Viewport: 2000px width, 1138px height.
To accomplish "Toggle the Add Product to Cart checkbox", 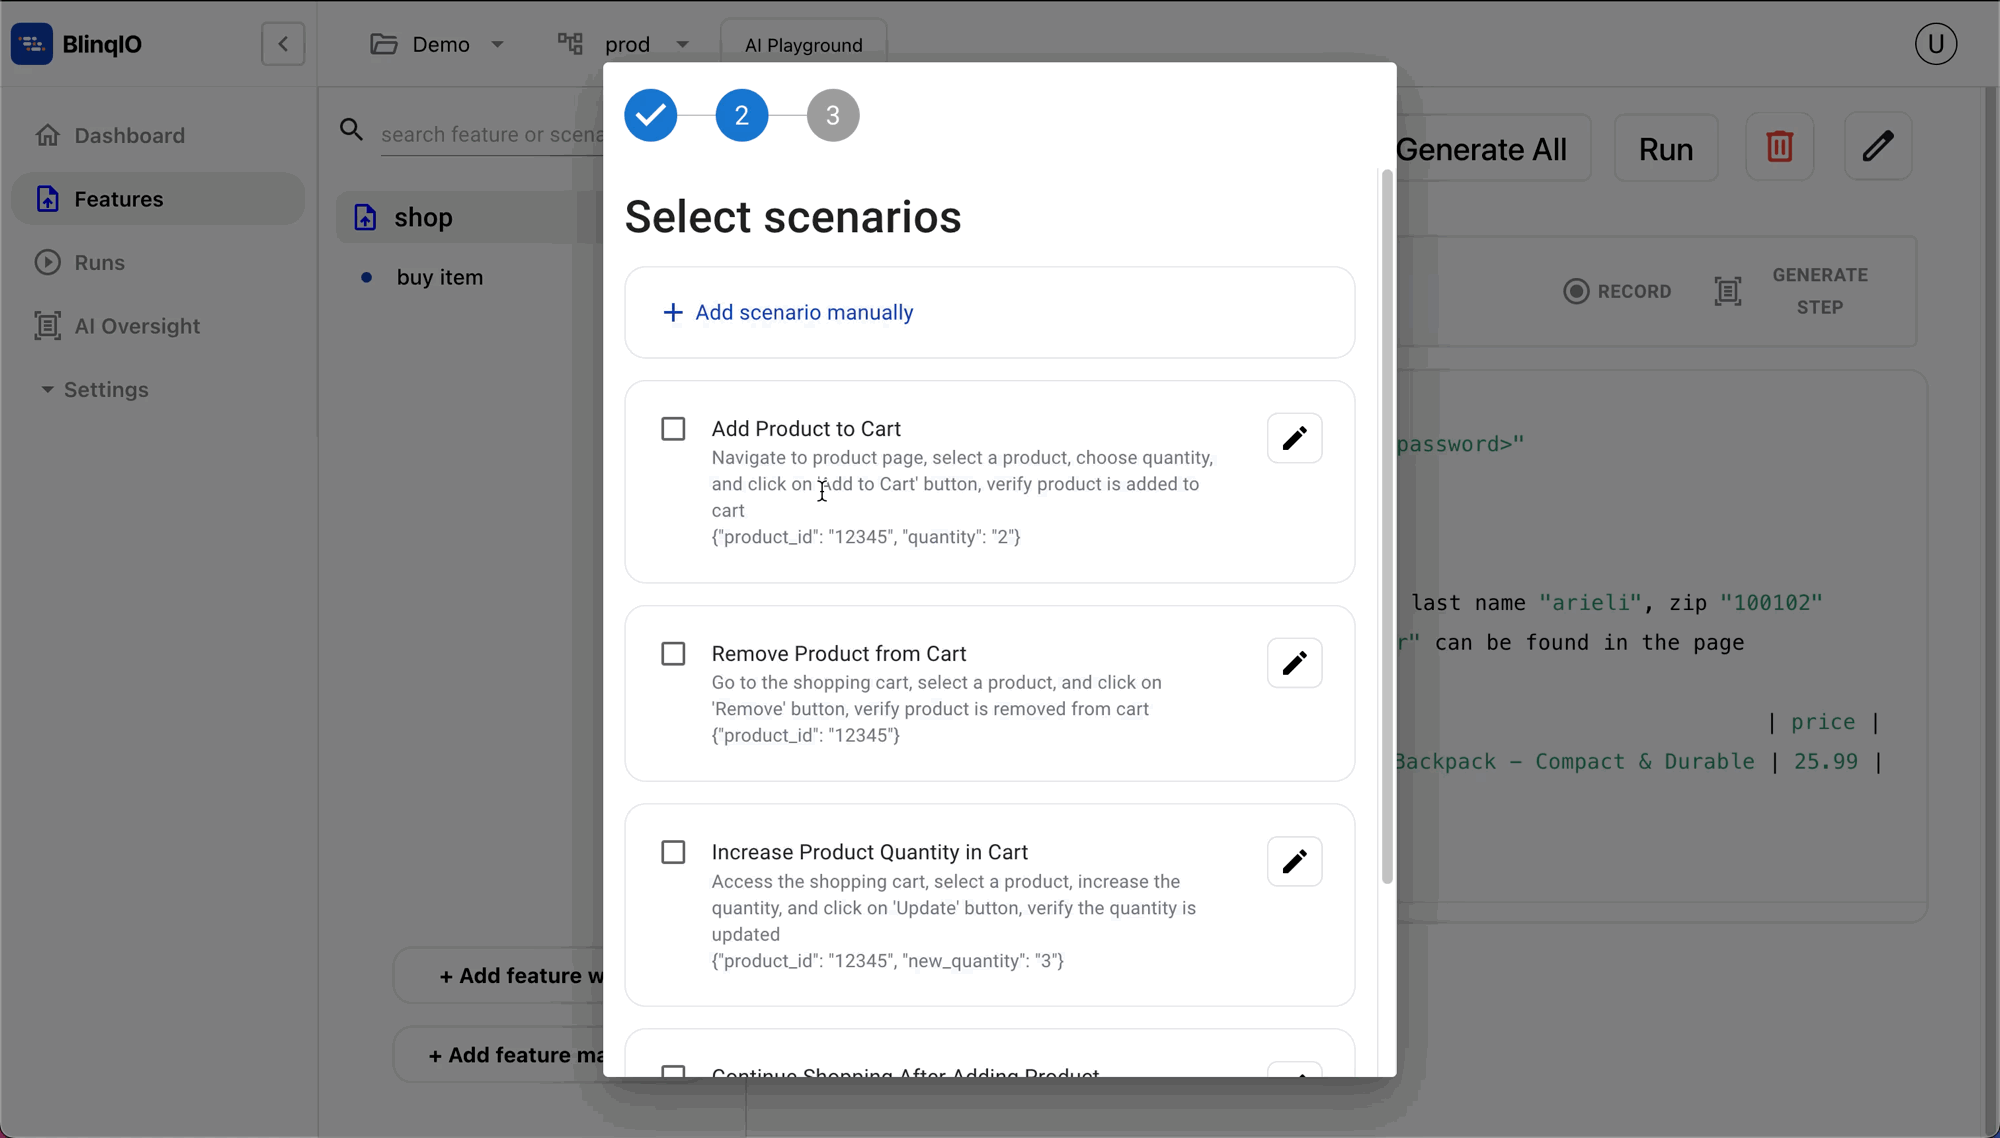I will [673, 427].
